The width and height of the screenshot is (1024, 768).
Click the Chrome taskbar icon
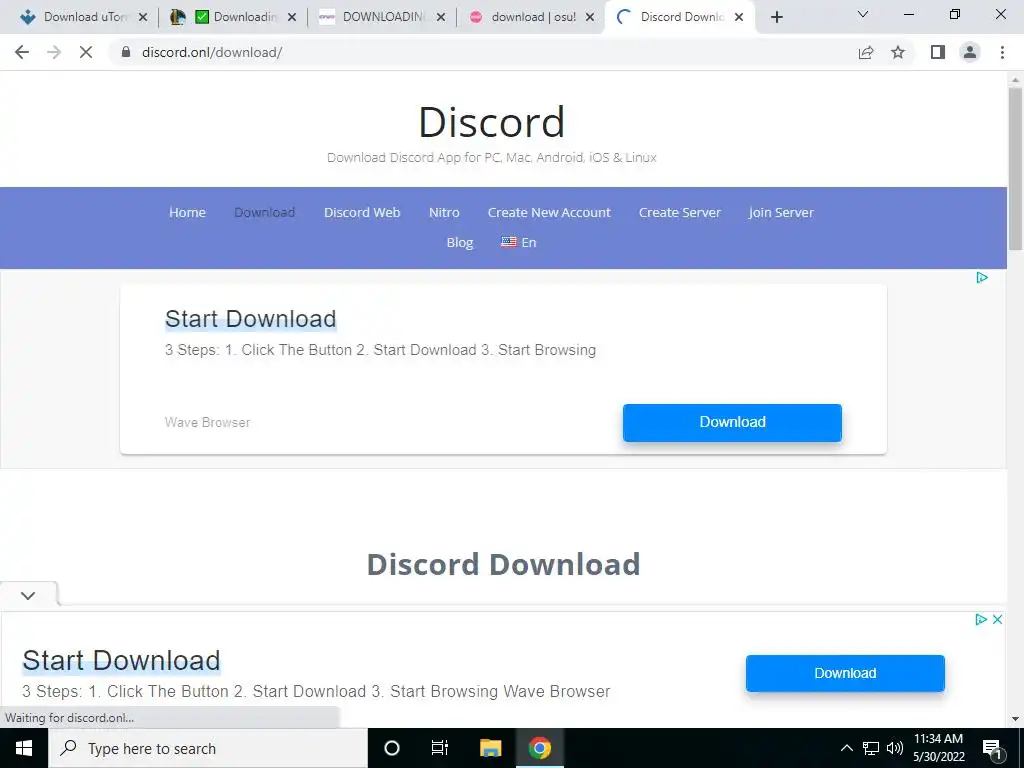coord(539,748)
